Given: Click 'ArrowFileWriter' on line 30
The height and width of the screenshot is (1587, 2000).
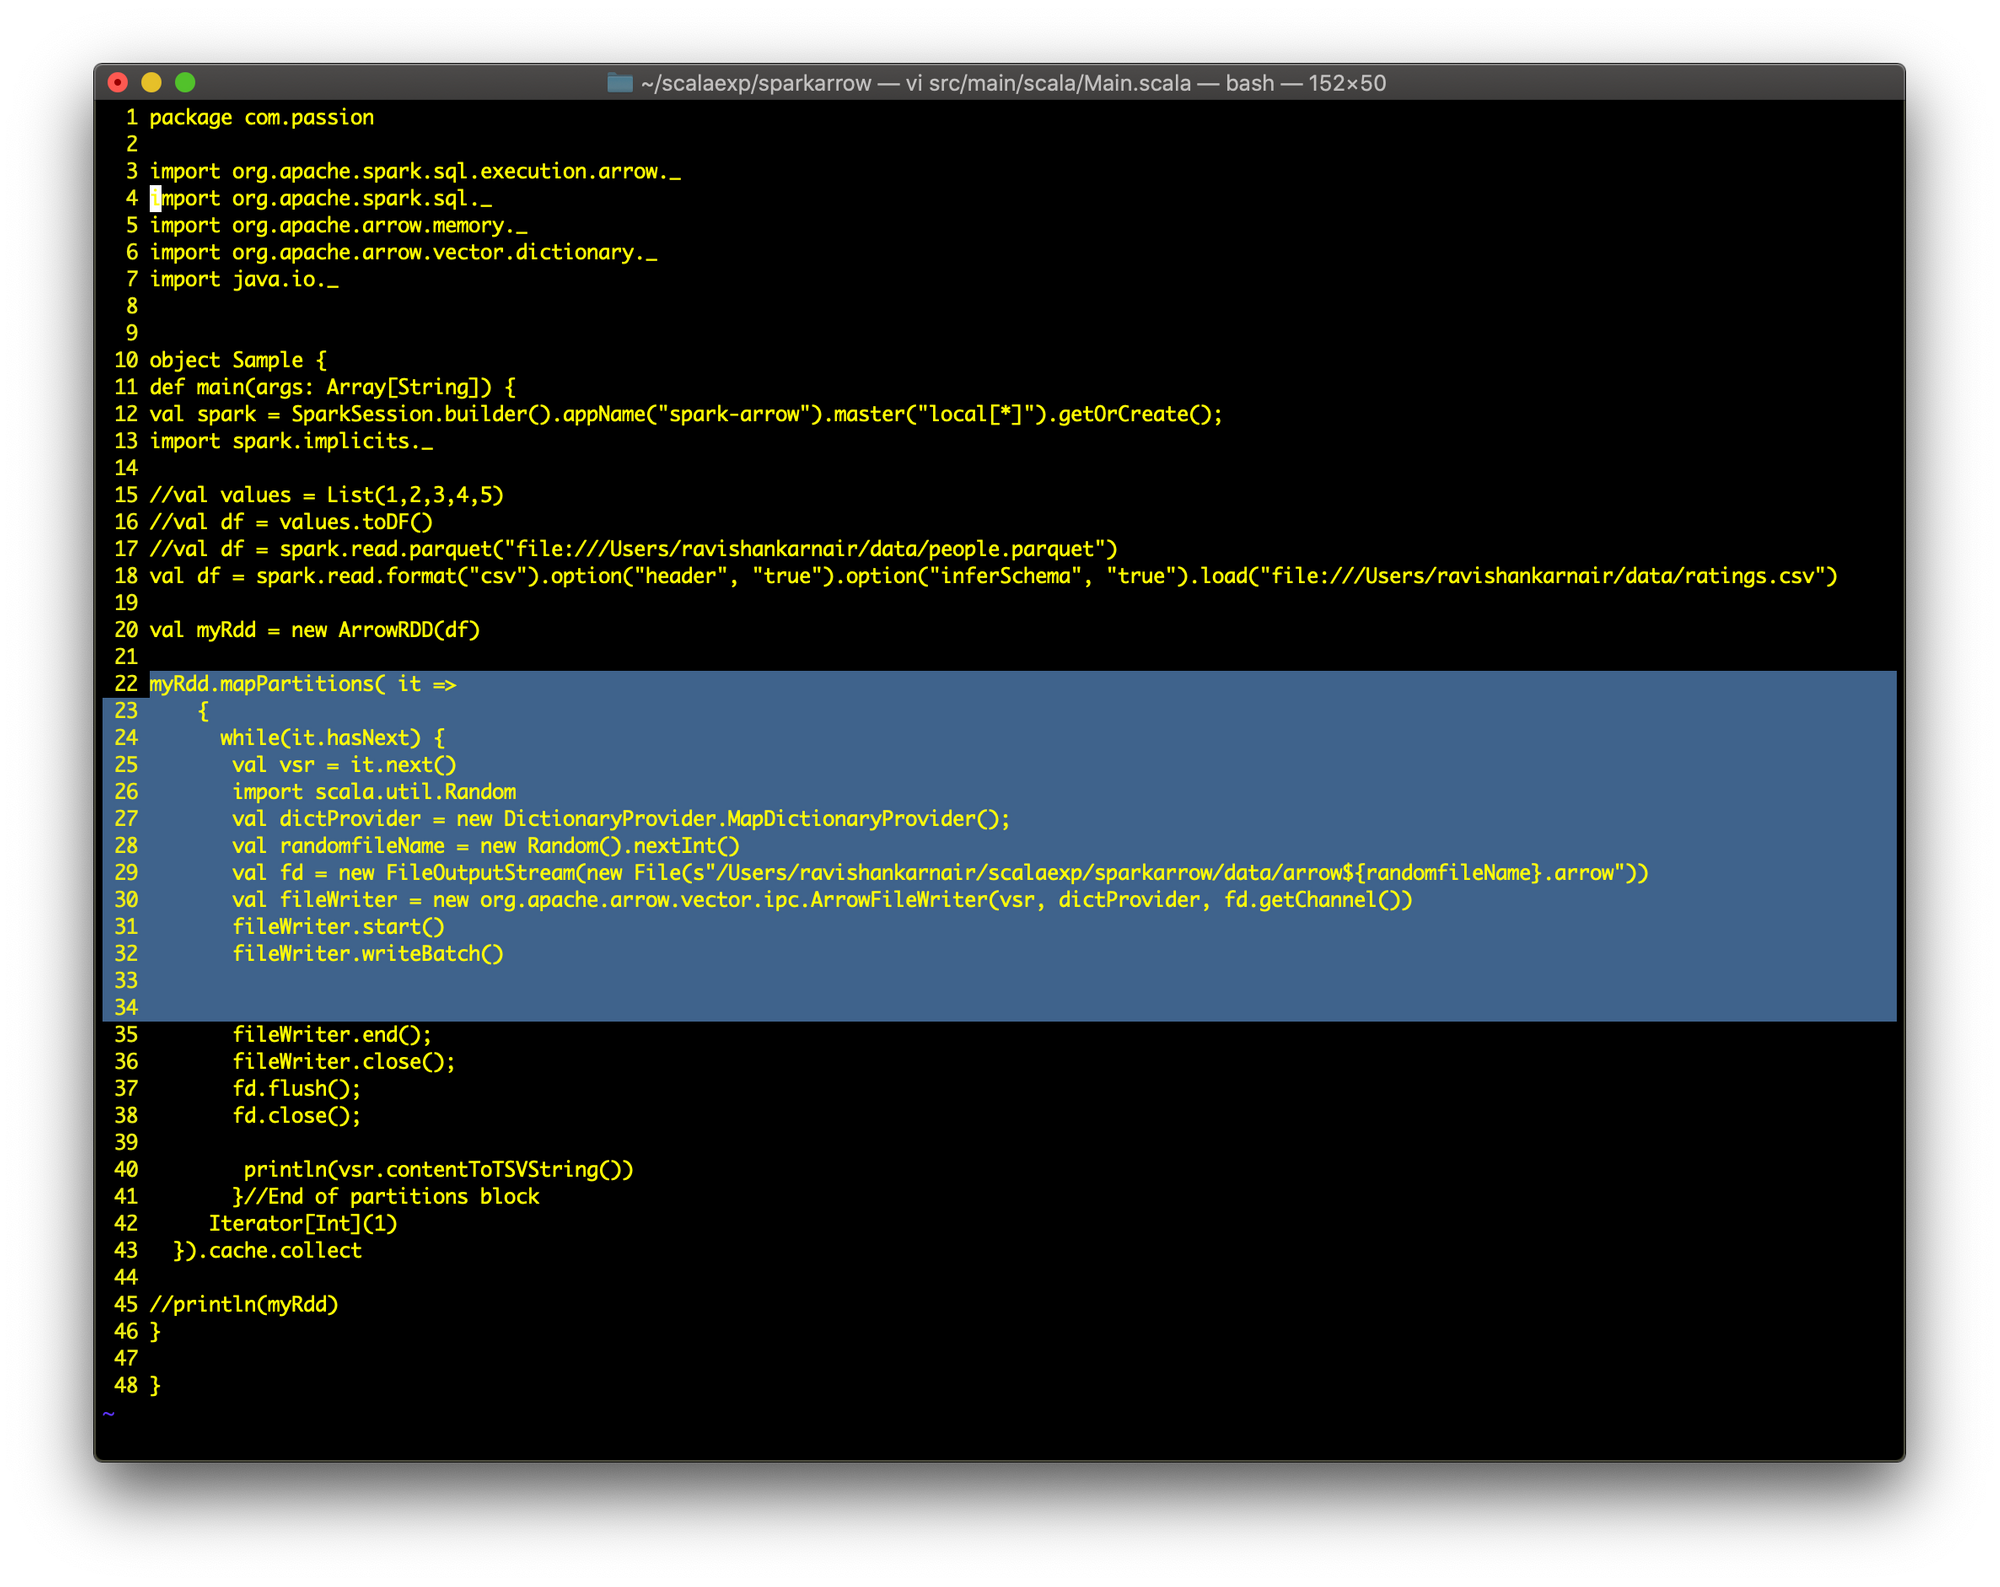Looking at the screenshot, I should [898, 900].
